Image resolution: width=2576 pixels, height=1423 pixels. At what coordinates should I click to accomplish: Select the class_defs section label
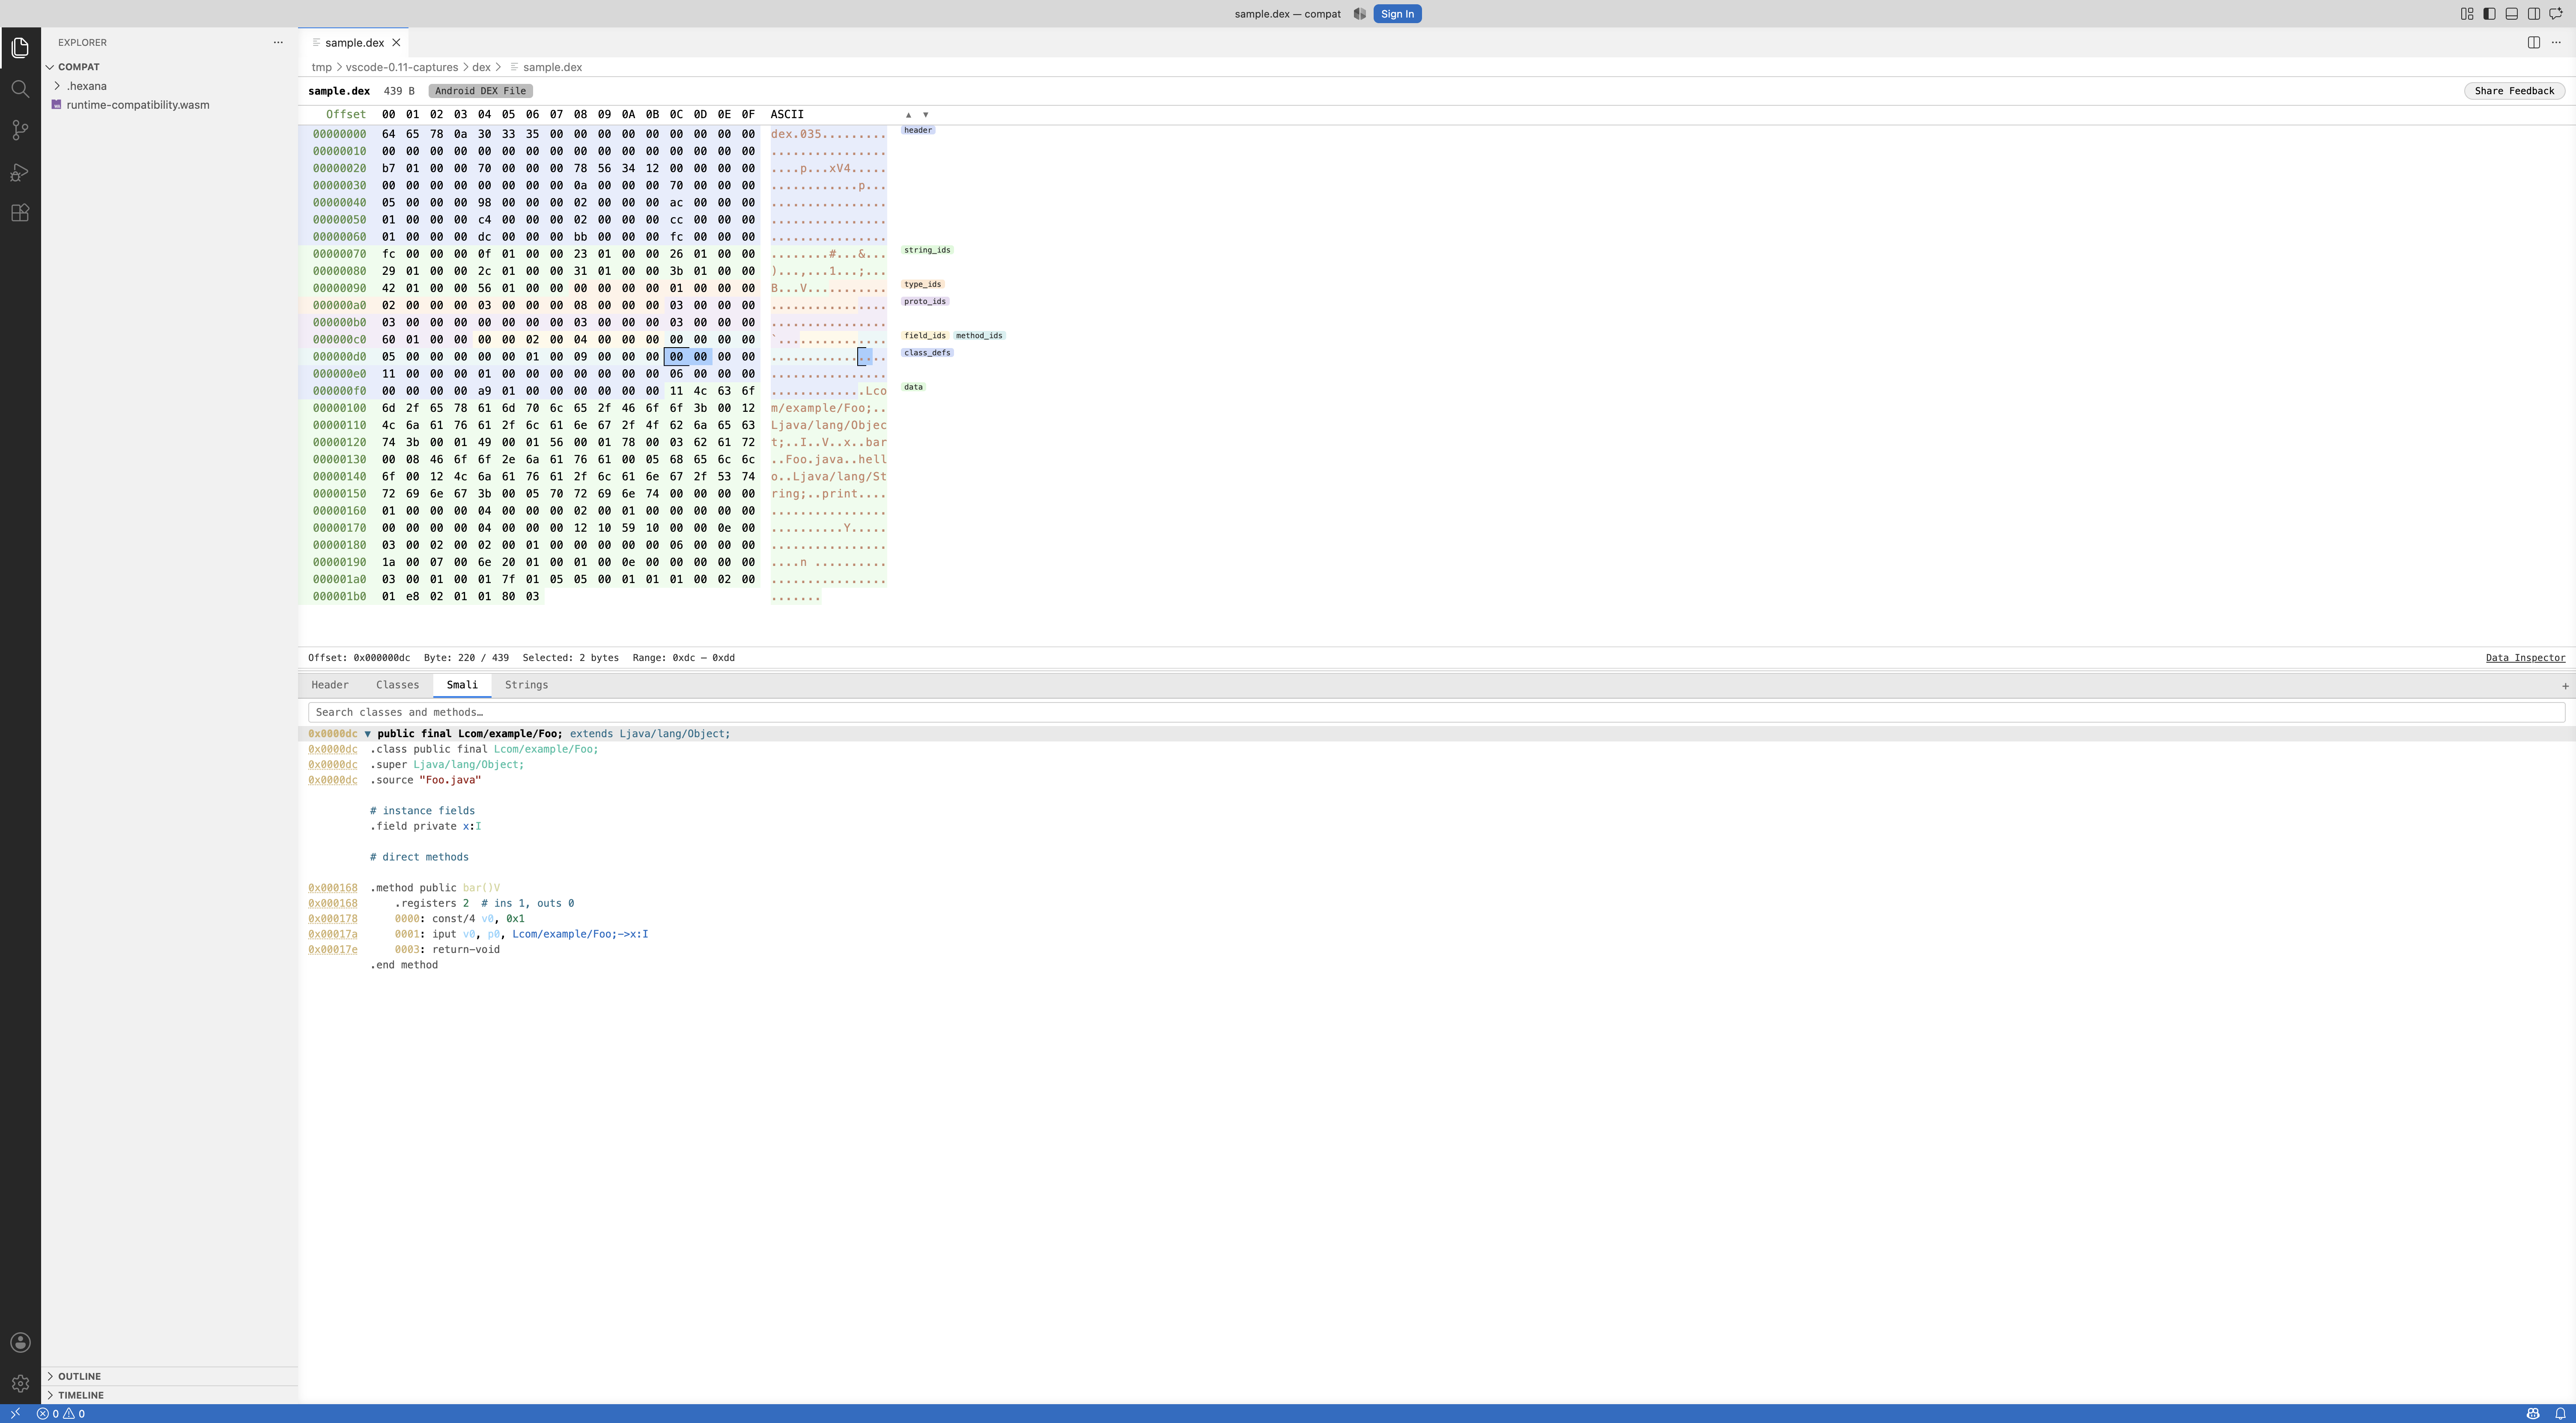(x=927, y=353)
